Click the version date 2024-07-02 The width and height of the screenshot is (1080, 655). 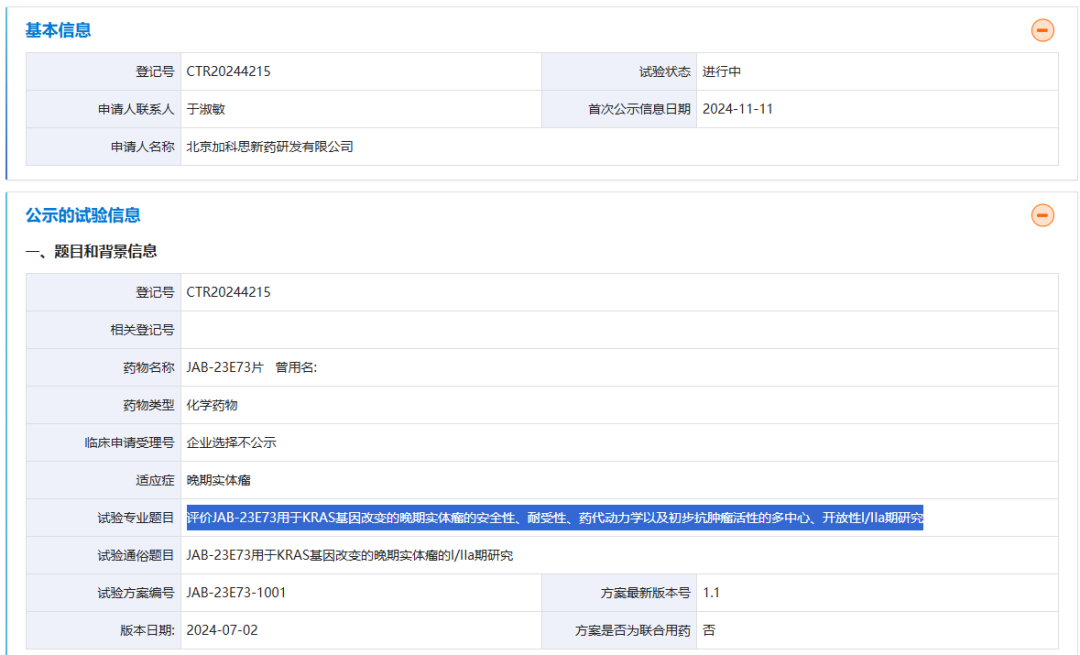222,630
